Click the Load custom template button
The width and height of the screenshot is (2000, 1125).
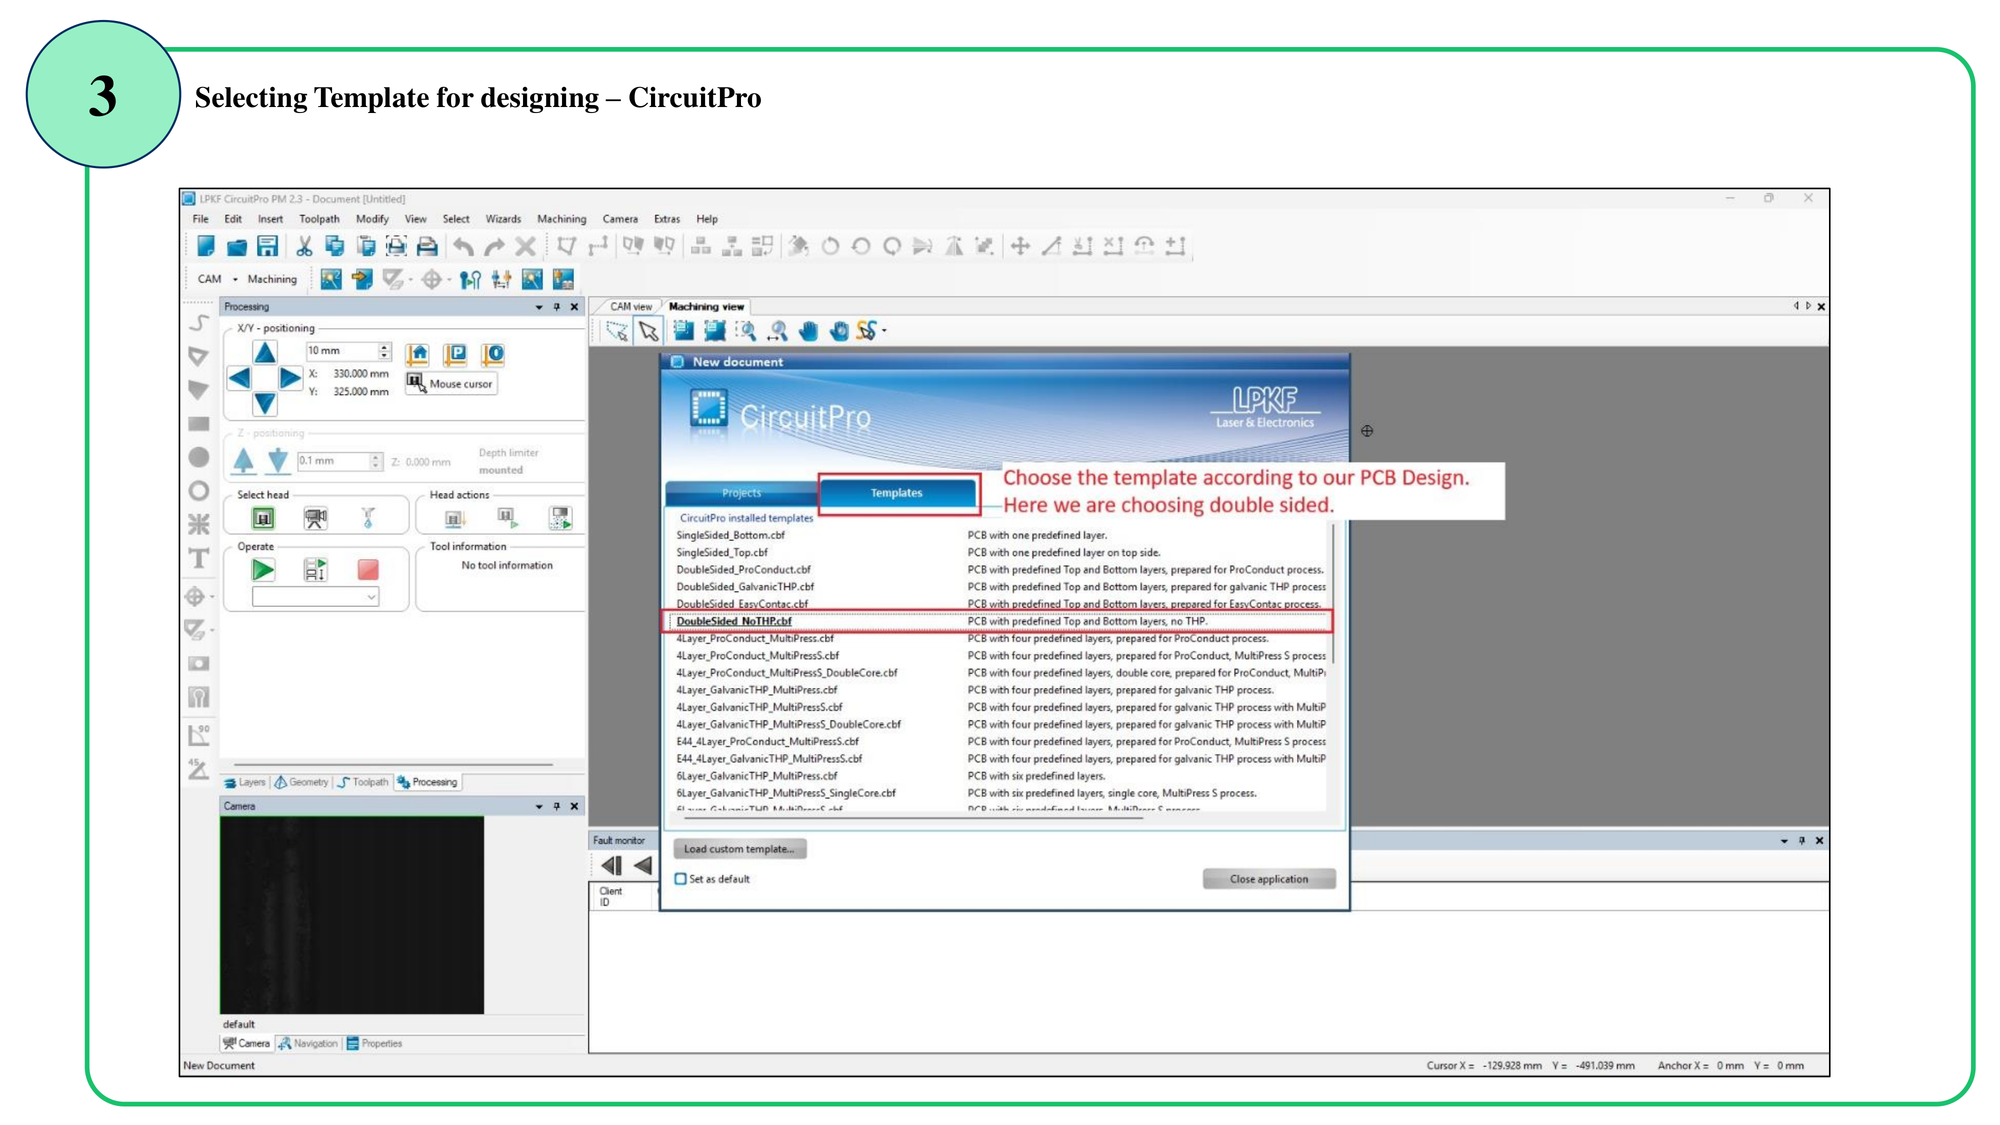click(740, 849)
